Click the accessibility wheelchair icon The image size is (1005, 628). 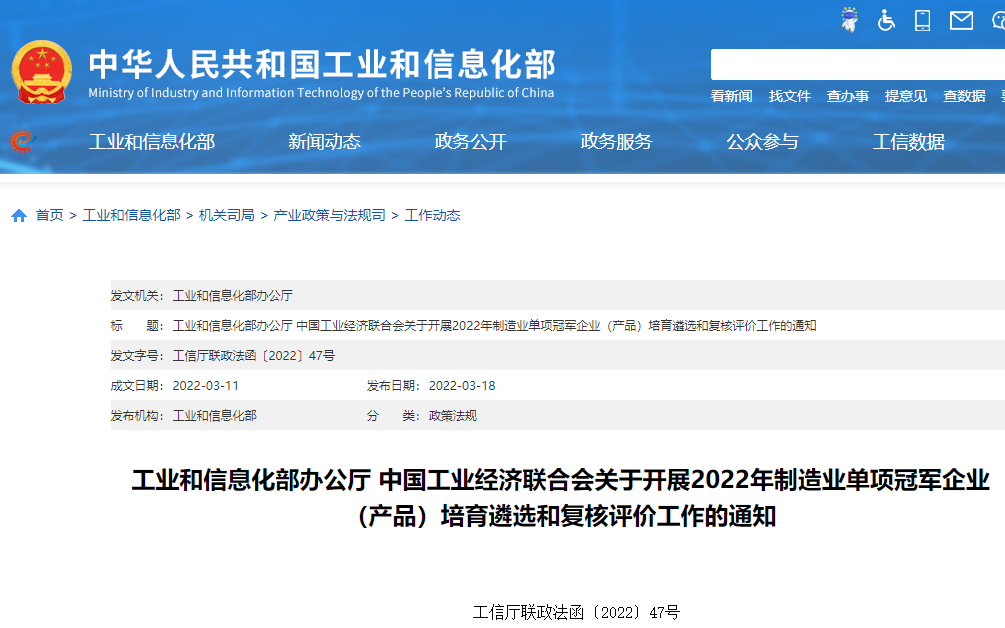pyautogui.click(x=886, y=19)
